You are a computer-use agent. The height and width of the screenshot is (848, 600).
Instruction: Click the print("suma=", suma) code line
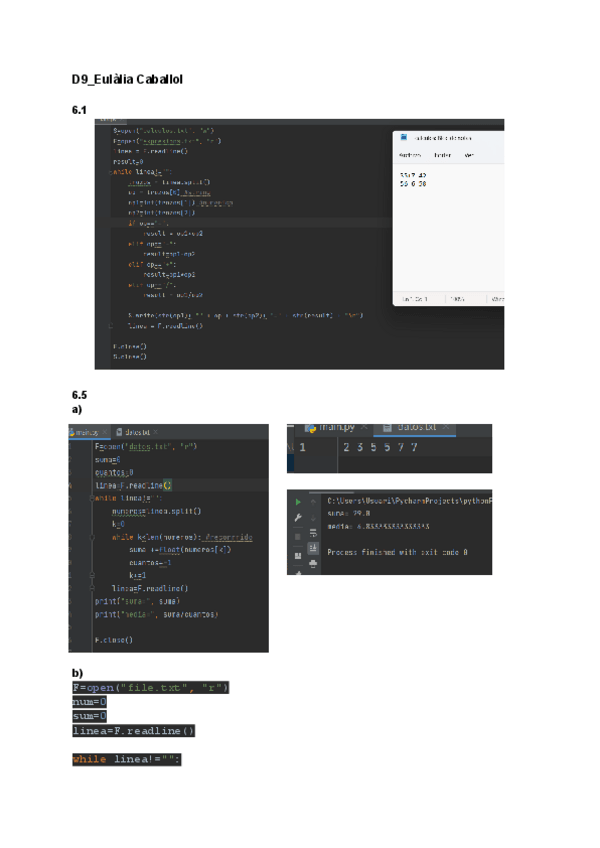[137, 601]
